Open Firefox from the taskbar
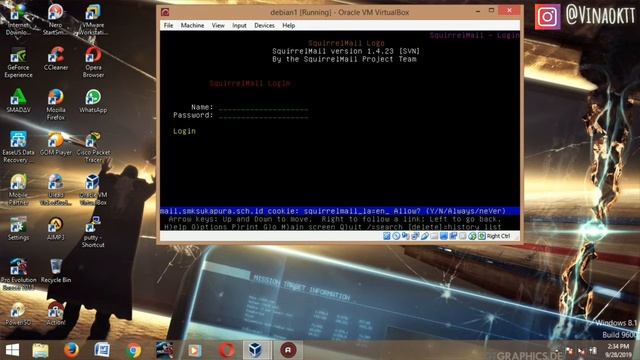 (x=71, y=350)
